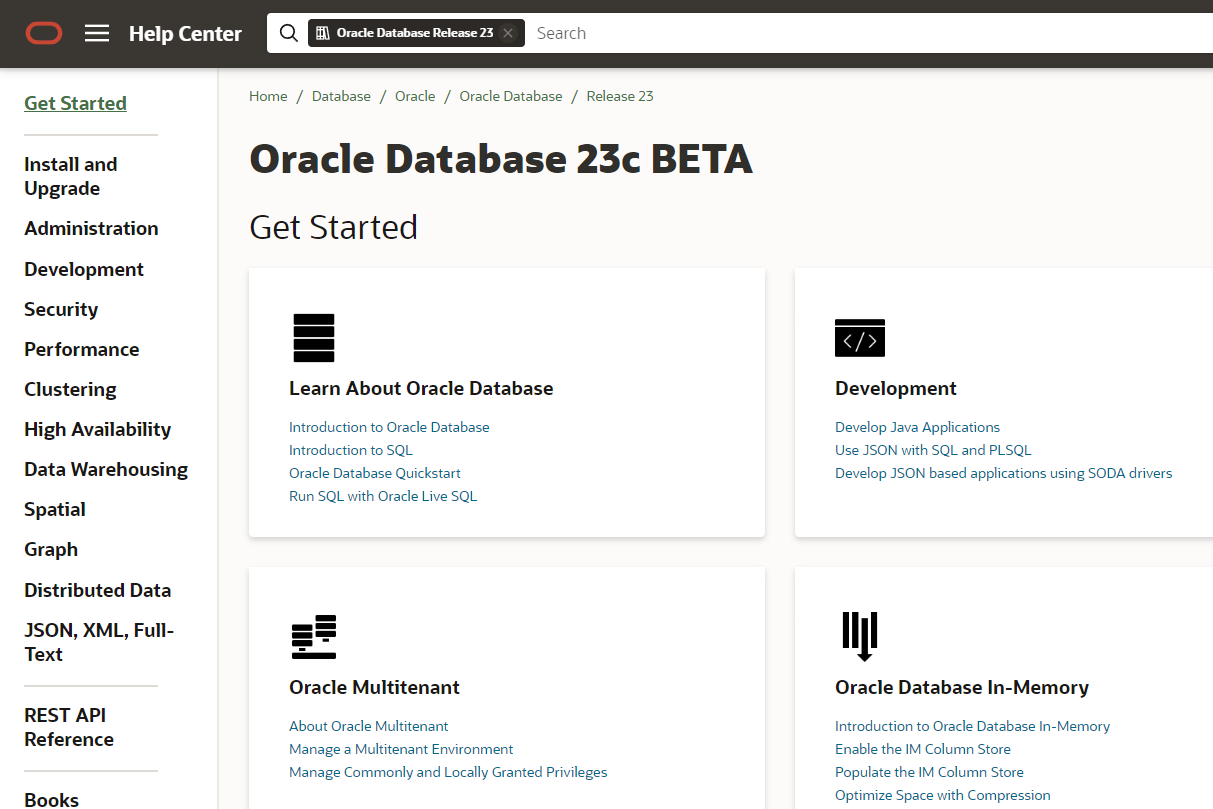Select Security in the sidebar
Image resolution: width=1213 pixels, height=809 pixels.
pyautogui.click(x=61, y=309)
